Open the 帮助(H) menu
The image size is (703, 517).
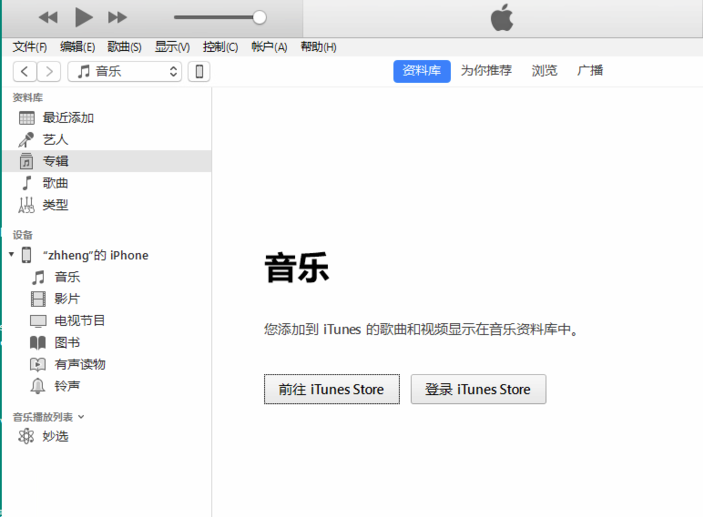(x=318, y=47)
